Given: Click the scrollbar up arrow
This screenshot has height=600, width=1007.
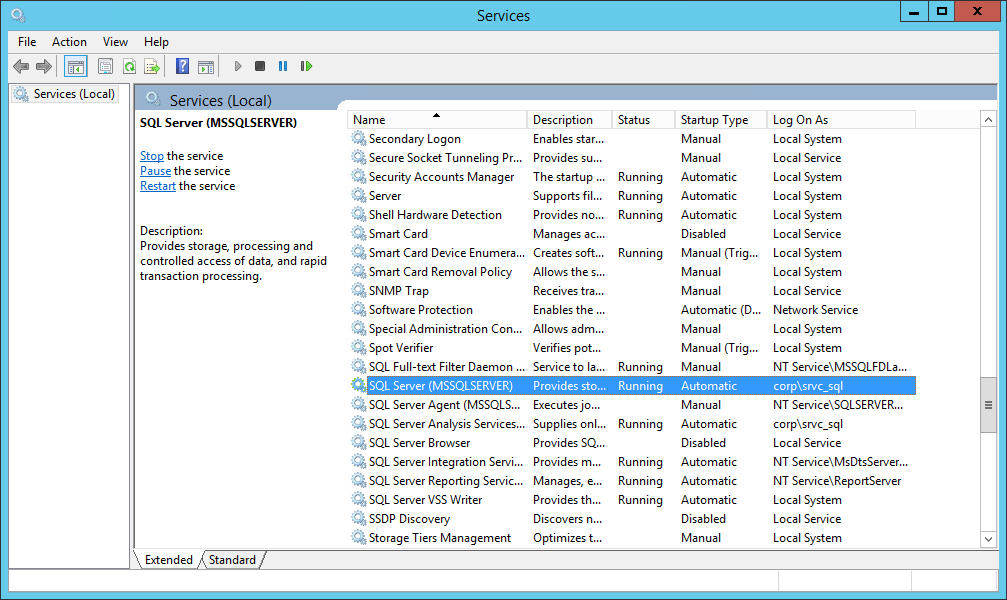Looking at the screenshot, I should (988, 119).
